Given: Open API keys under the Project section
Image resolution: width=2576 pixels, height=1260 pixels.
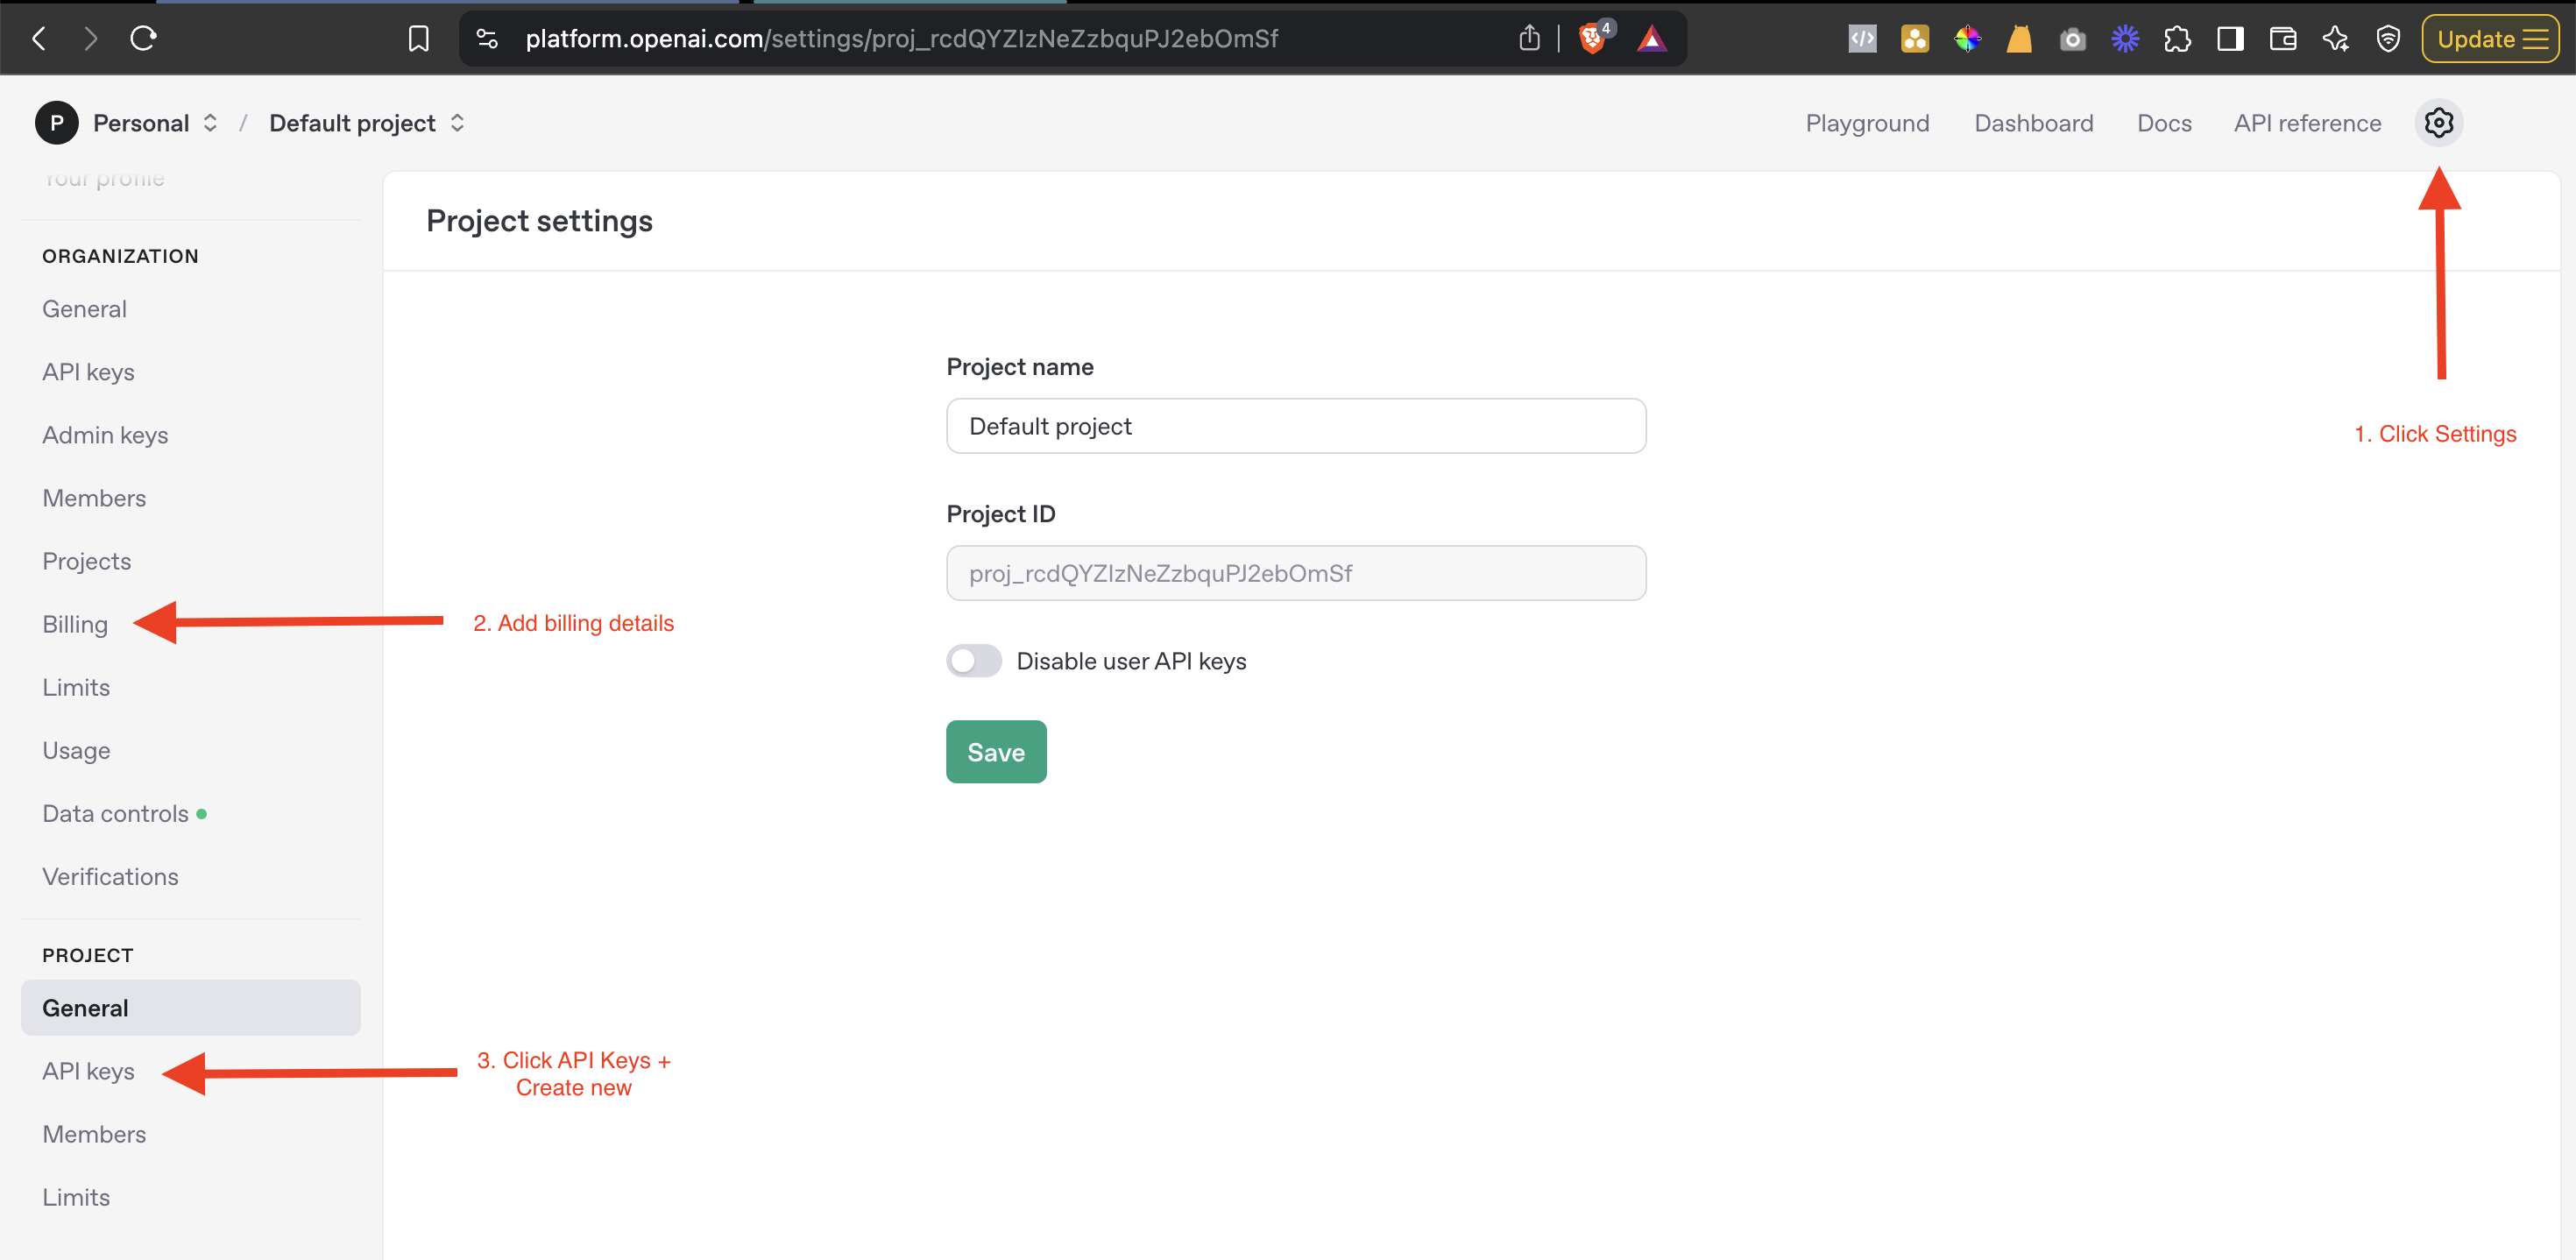Looking at the screenshot, I should pos(88,1071).
